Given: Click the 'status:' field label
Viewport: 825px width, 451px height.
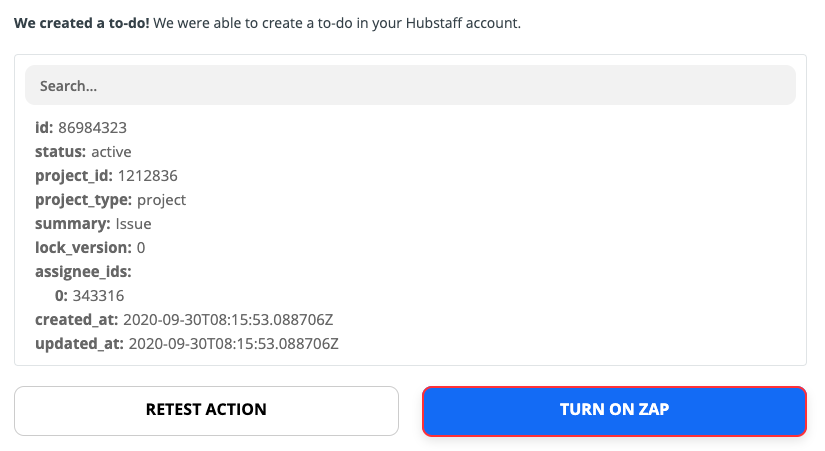Looking at the screenshot, I should pyautogui.click(x=60, y=152).
